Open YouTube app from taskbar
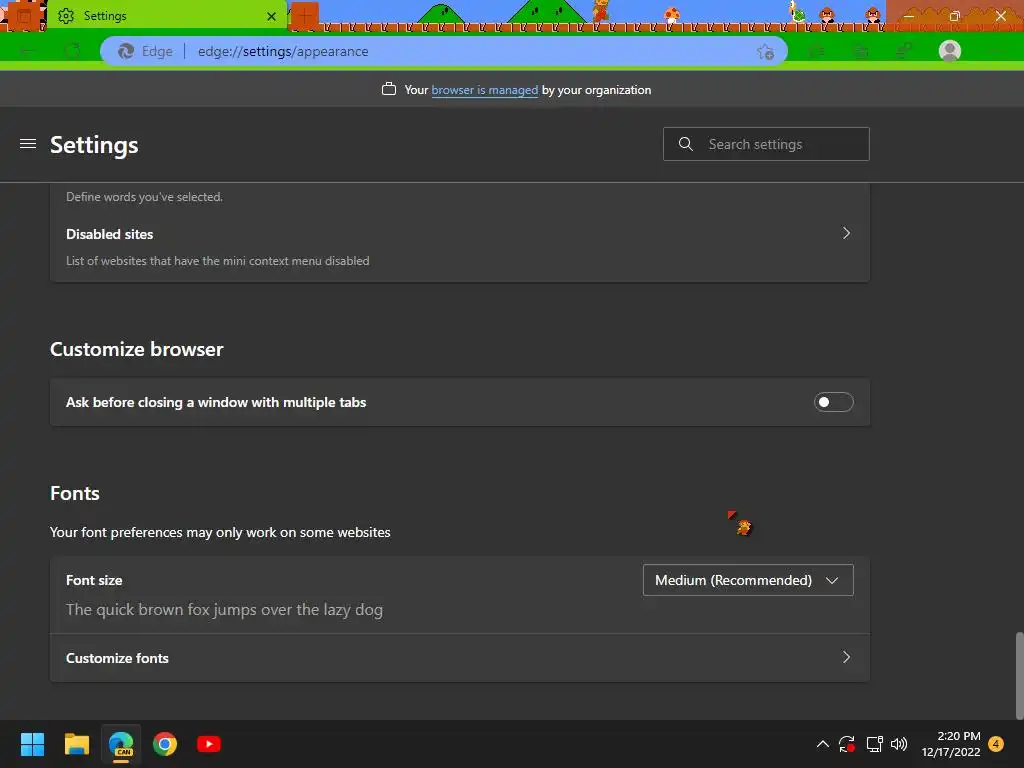1024x768 pixels. (x=209, y=744)
